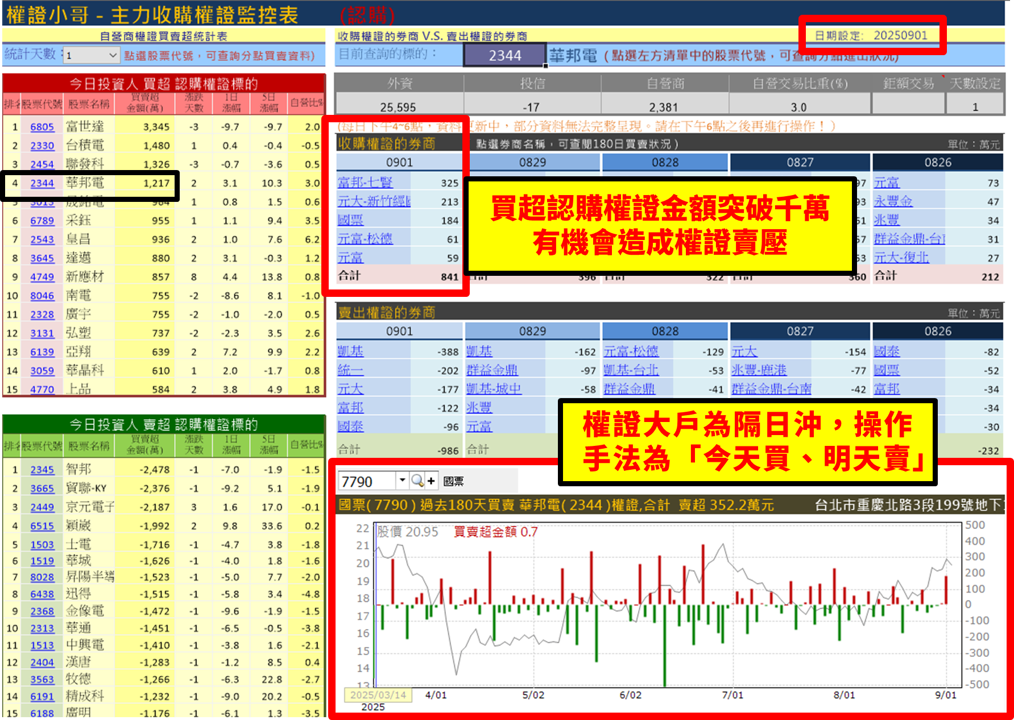The image size is (1014, 720).
Task: Click the plus icon next to the magnifier
Action: click(x=431, y=481)
